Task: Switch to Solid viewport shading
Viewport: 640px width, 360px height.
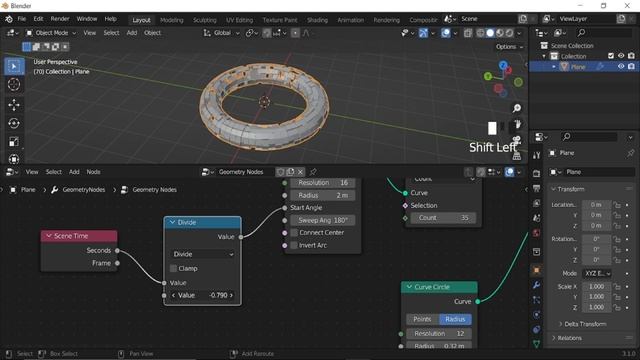Action: click(x=490, y=33)
